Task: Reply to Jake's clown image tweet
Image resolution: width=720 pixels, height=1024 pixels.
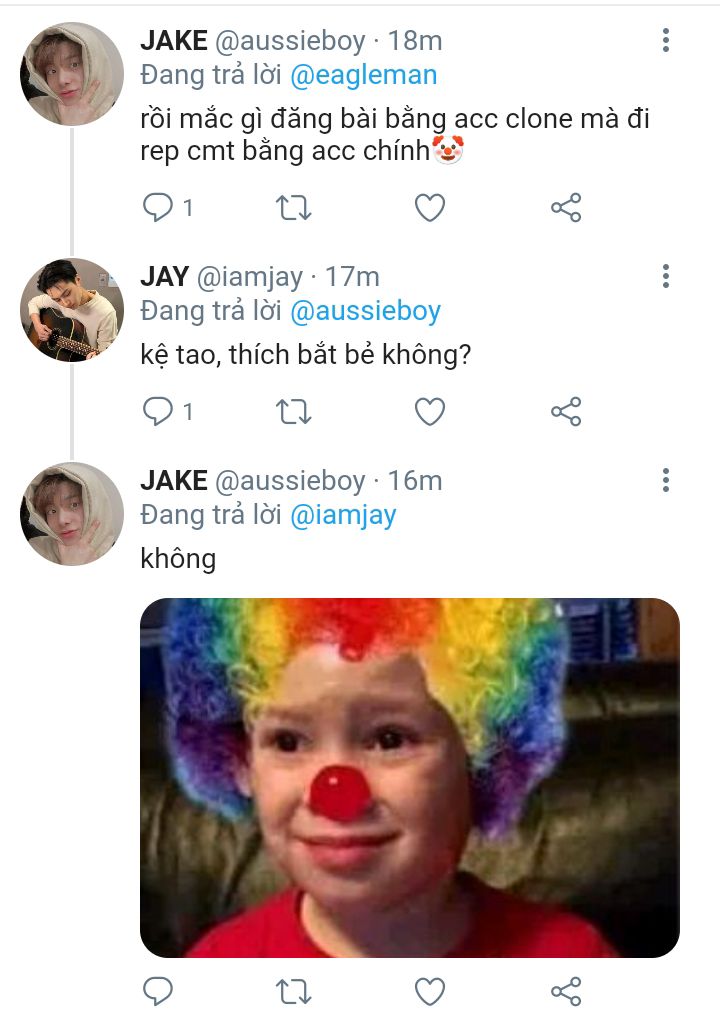Action: 157,991
